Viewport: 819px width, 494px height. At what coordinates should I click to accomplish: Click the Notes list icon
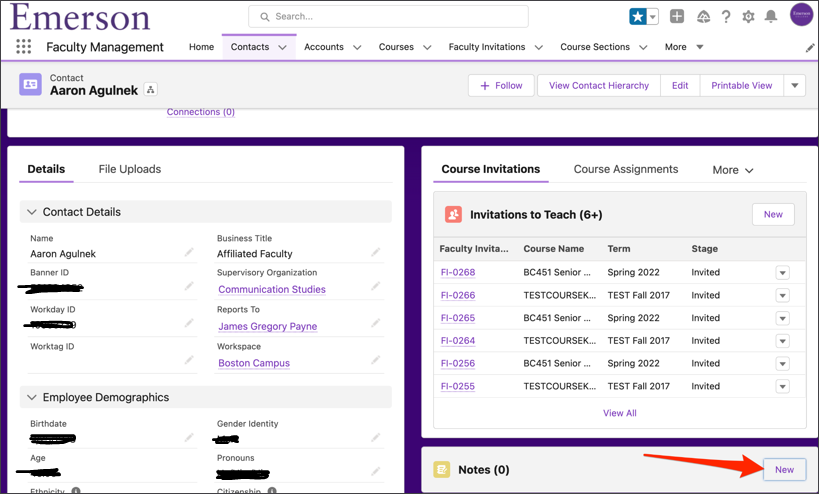click(441, 469)
